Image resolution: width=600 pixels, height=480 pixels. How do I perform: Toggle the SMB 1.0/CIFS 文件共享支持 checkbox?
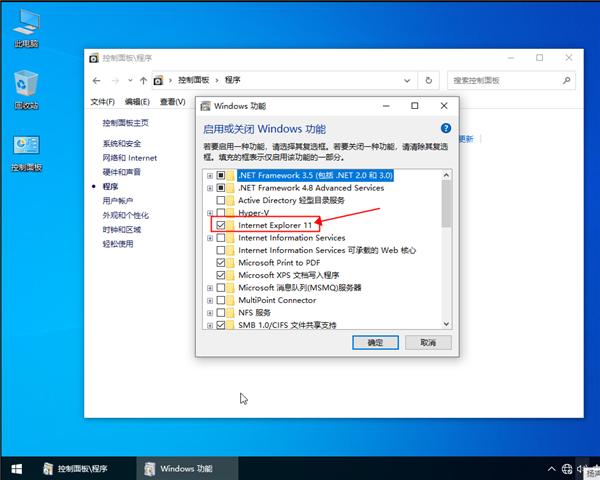coord(221,325)
